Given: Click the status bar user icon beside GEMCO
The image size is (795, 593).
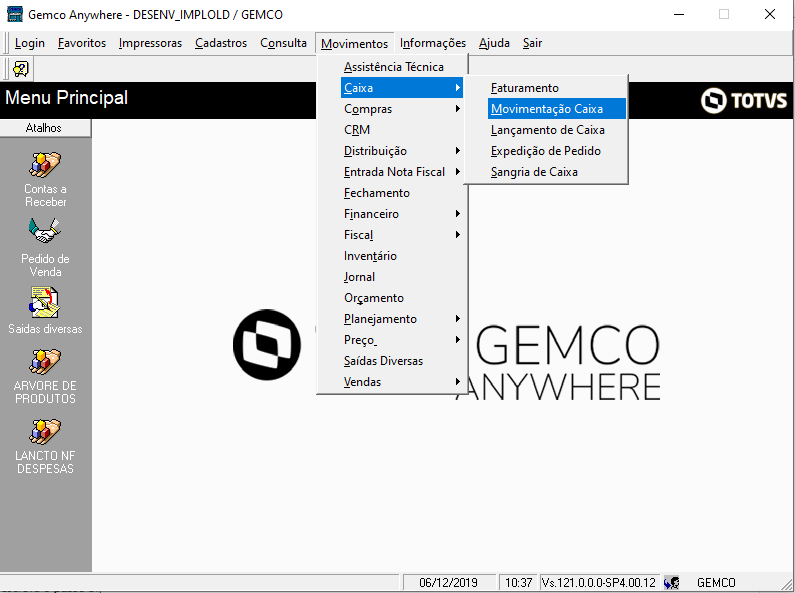Looking at the screenshot, I should [671, 582].
